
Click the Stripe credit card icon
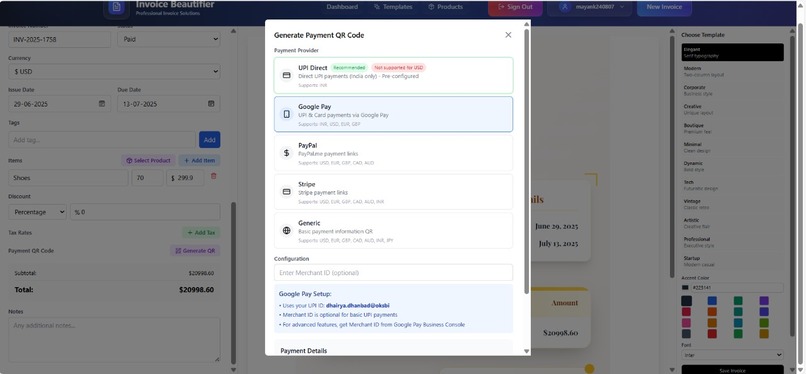pos(287,192)
